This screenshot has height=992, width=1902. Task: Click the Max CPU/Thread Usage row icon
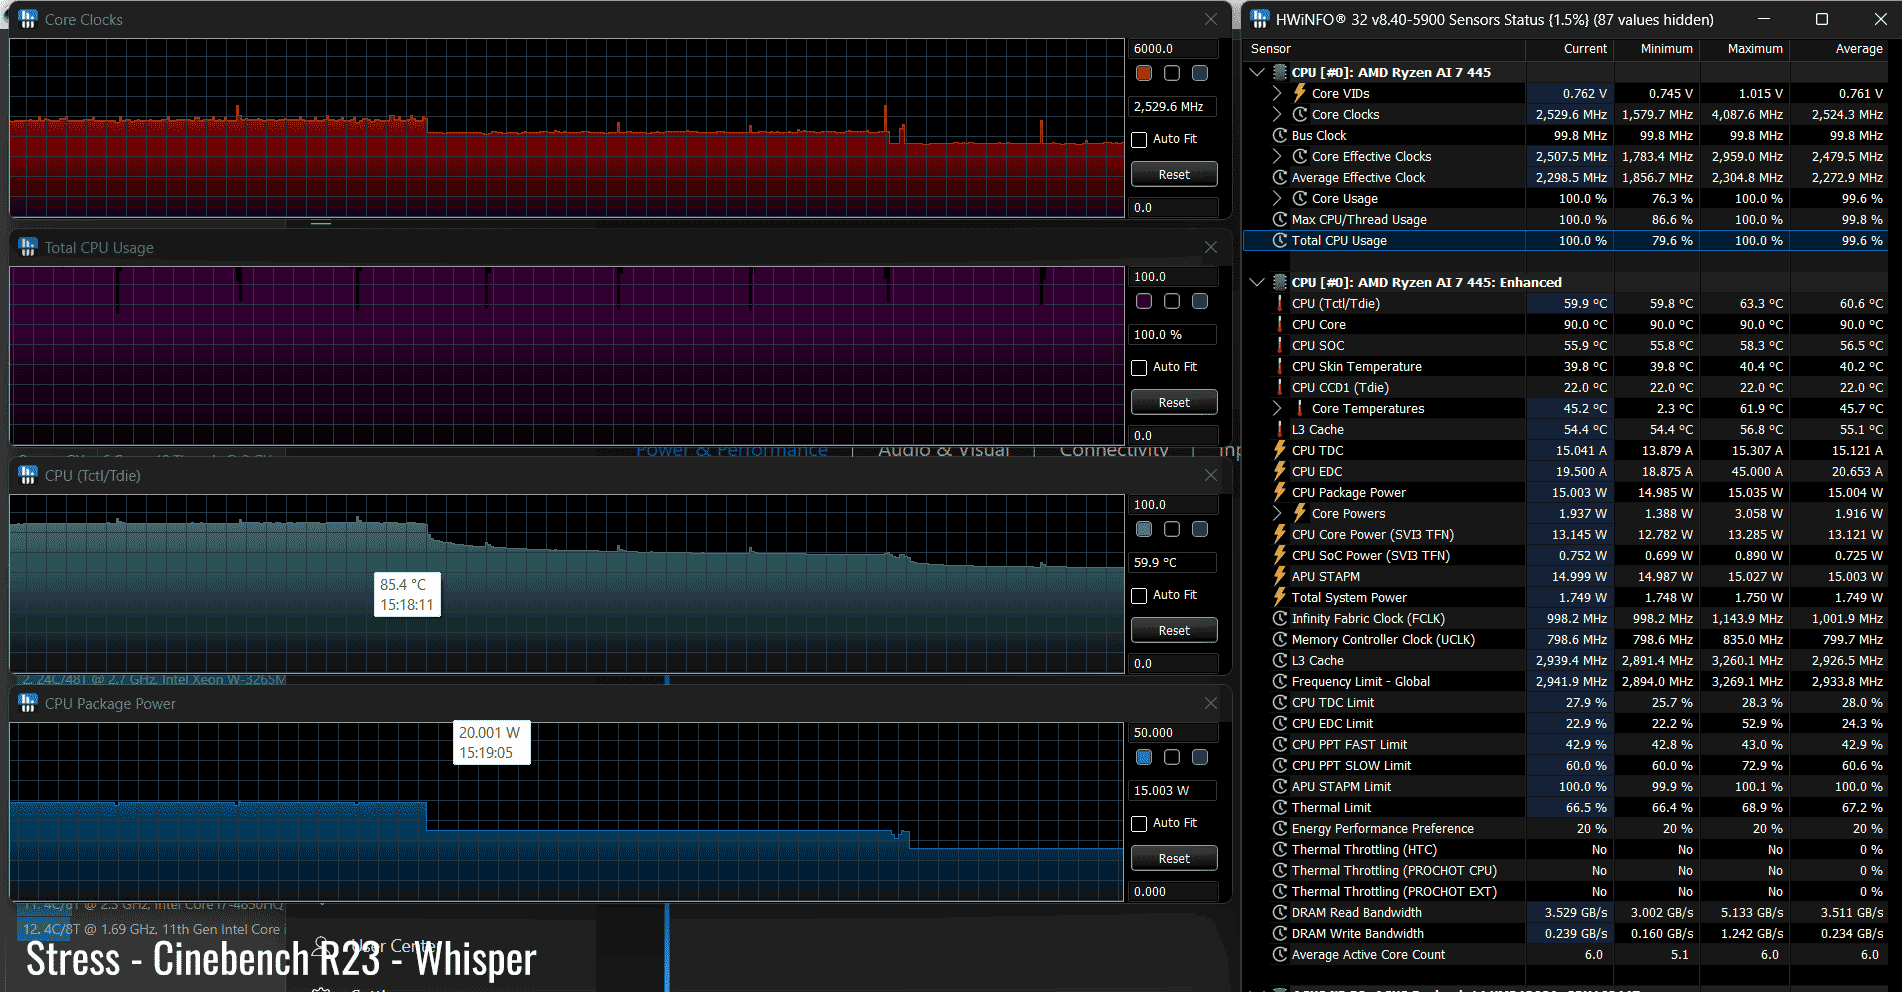(1279, 219)
